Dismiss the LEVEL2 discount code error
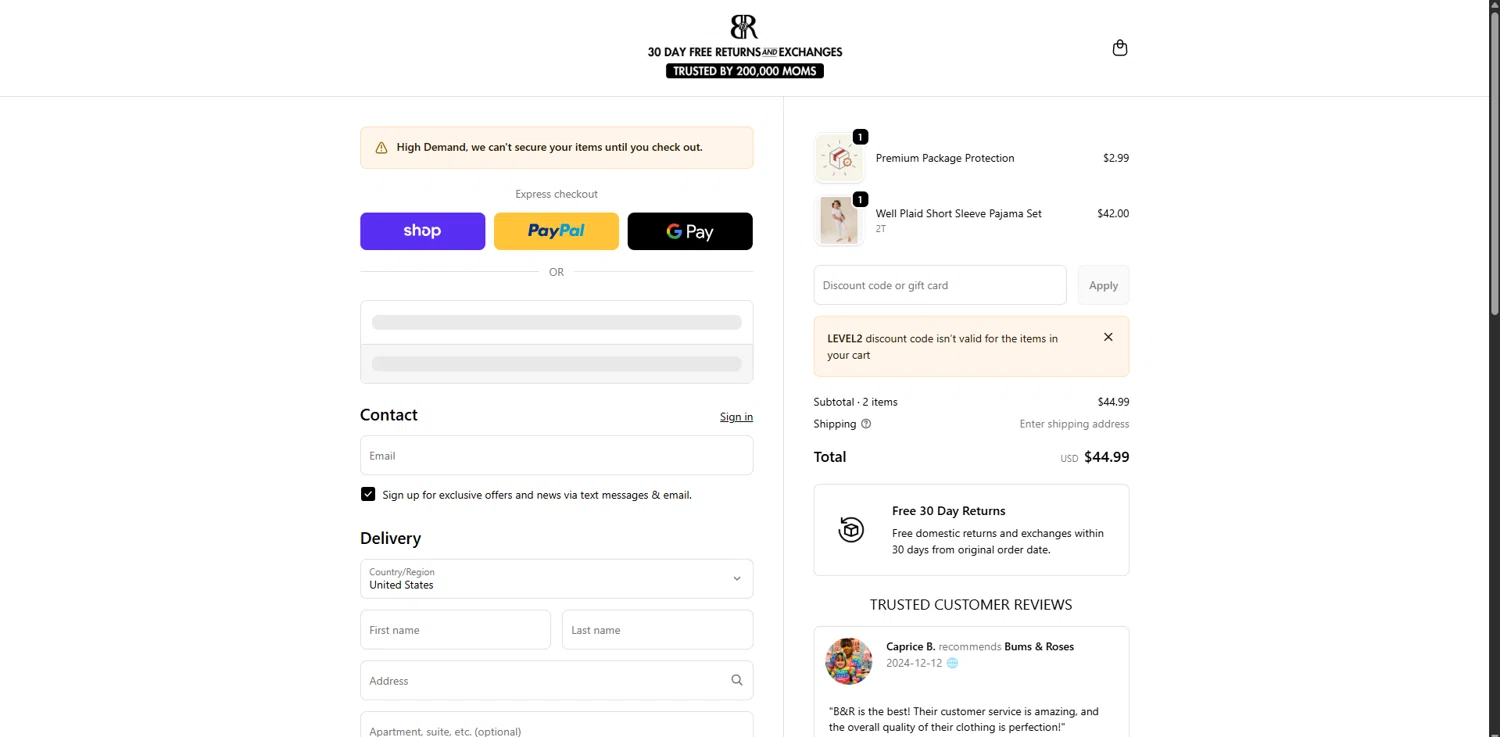This screenshot has height=737, width=1500. tap(1108, 337)
